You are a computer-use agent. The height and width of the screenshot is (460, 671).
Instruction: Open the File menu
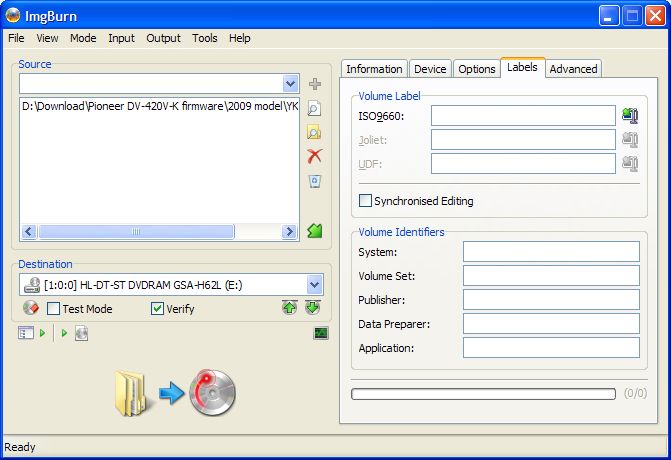(x=16, y=38)
